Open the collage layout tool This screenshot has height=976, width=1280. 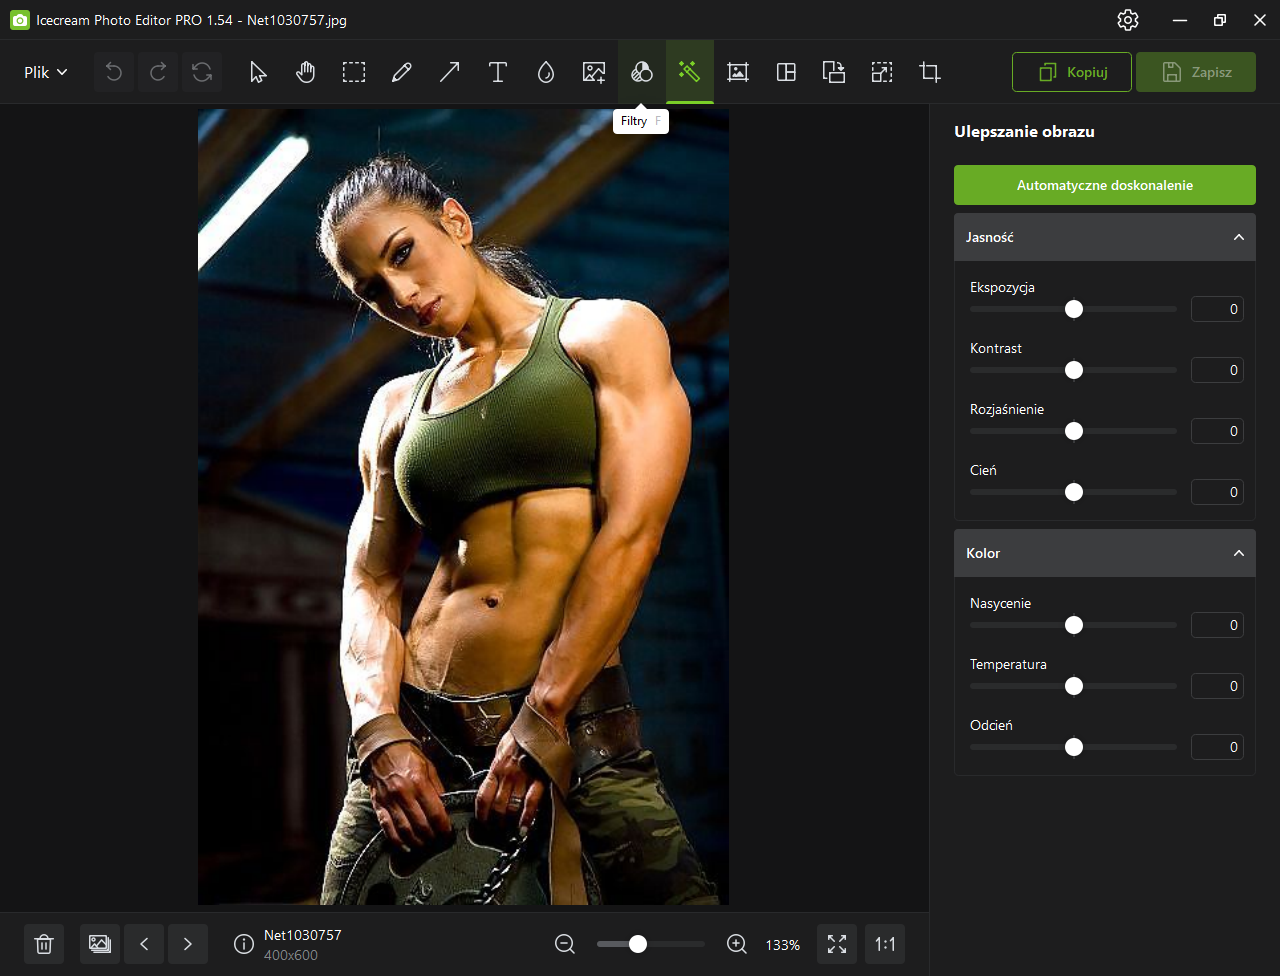tap(786, 72)
